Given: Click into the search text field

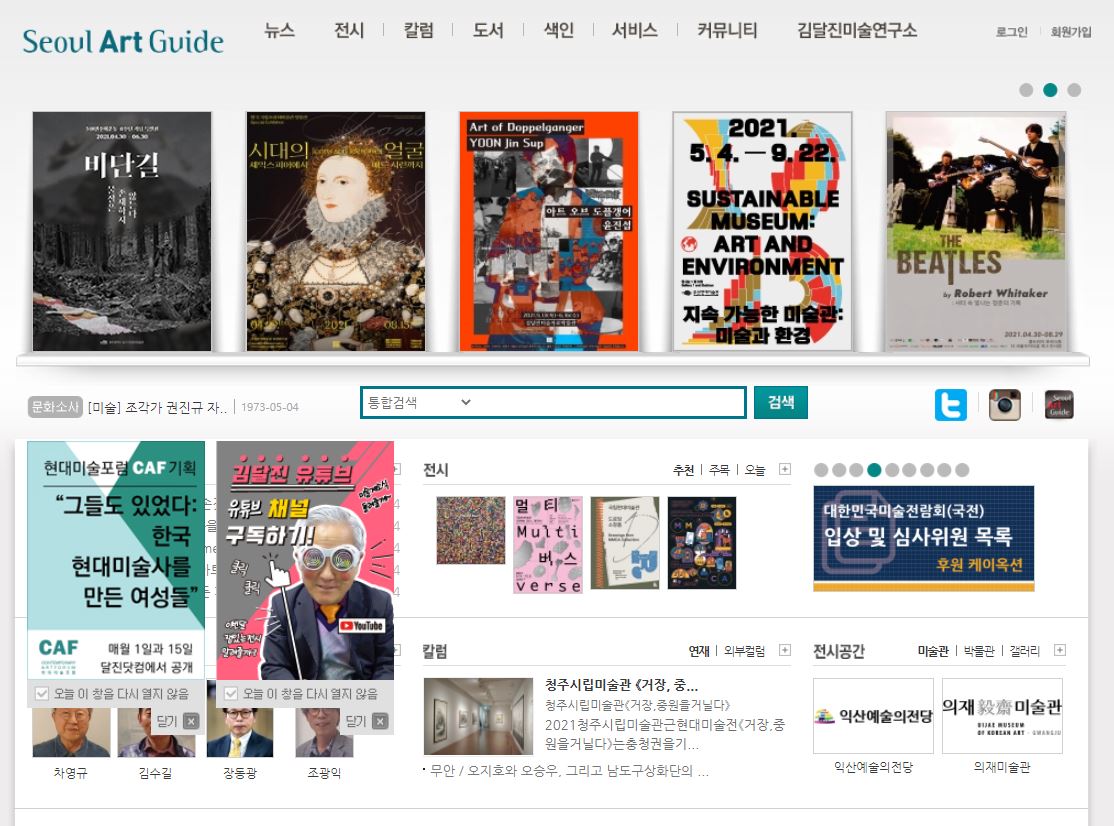Looking at the screenshot, I should pos(610,403).
